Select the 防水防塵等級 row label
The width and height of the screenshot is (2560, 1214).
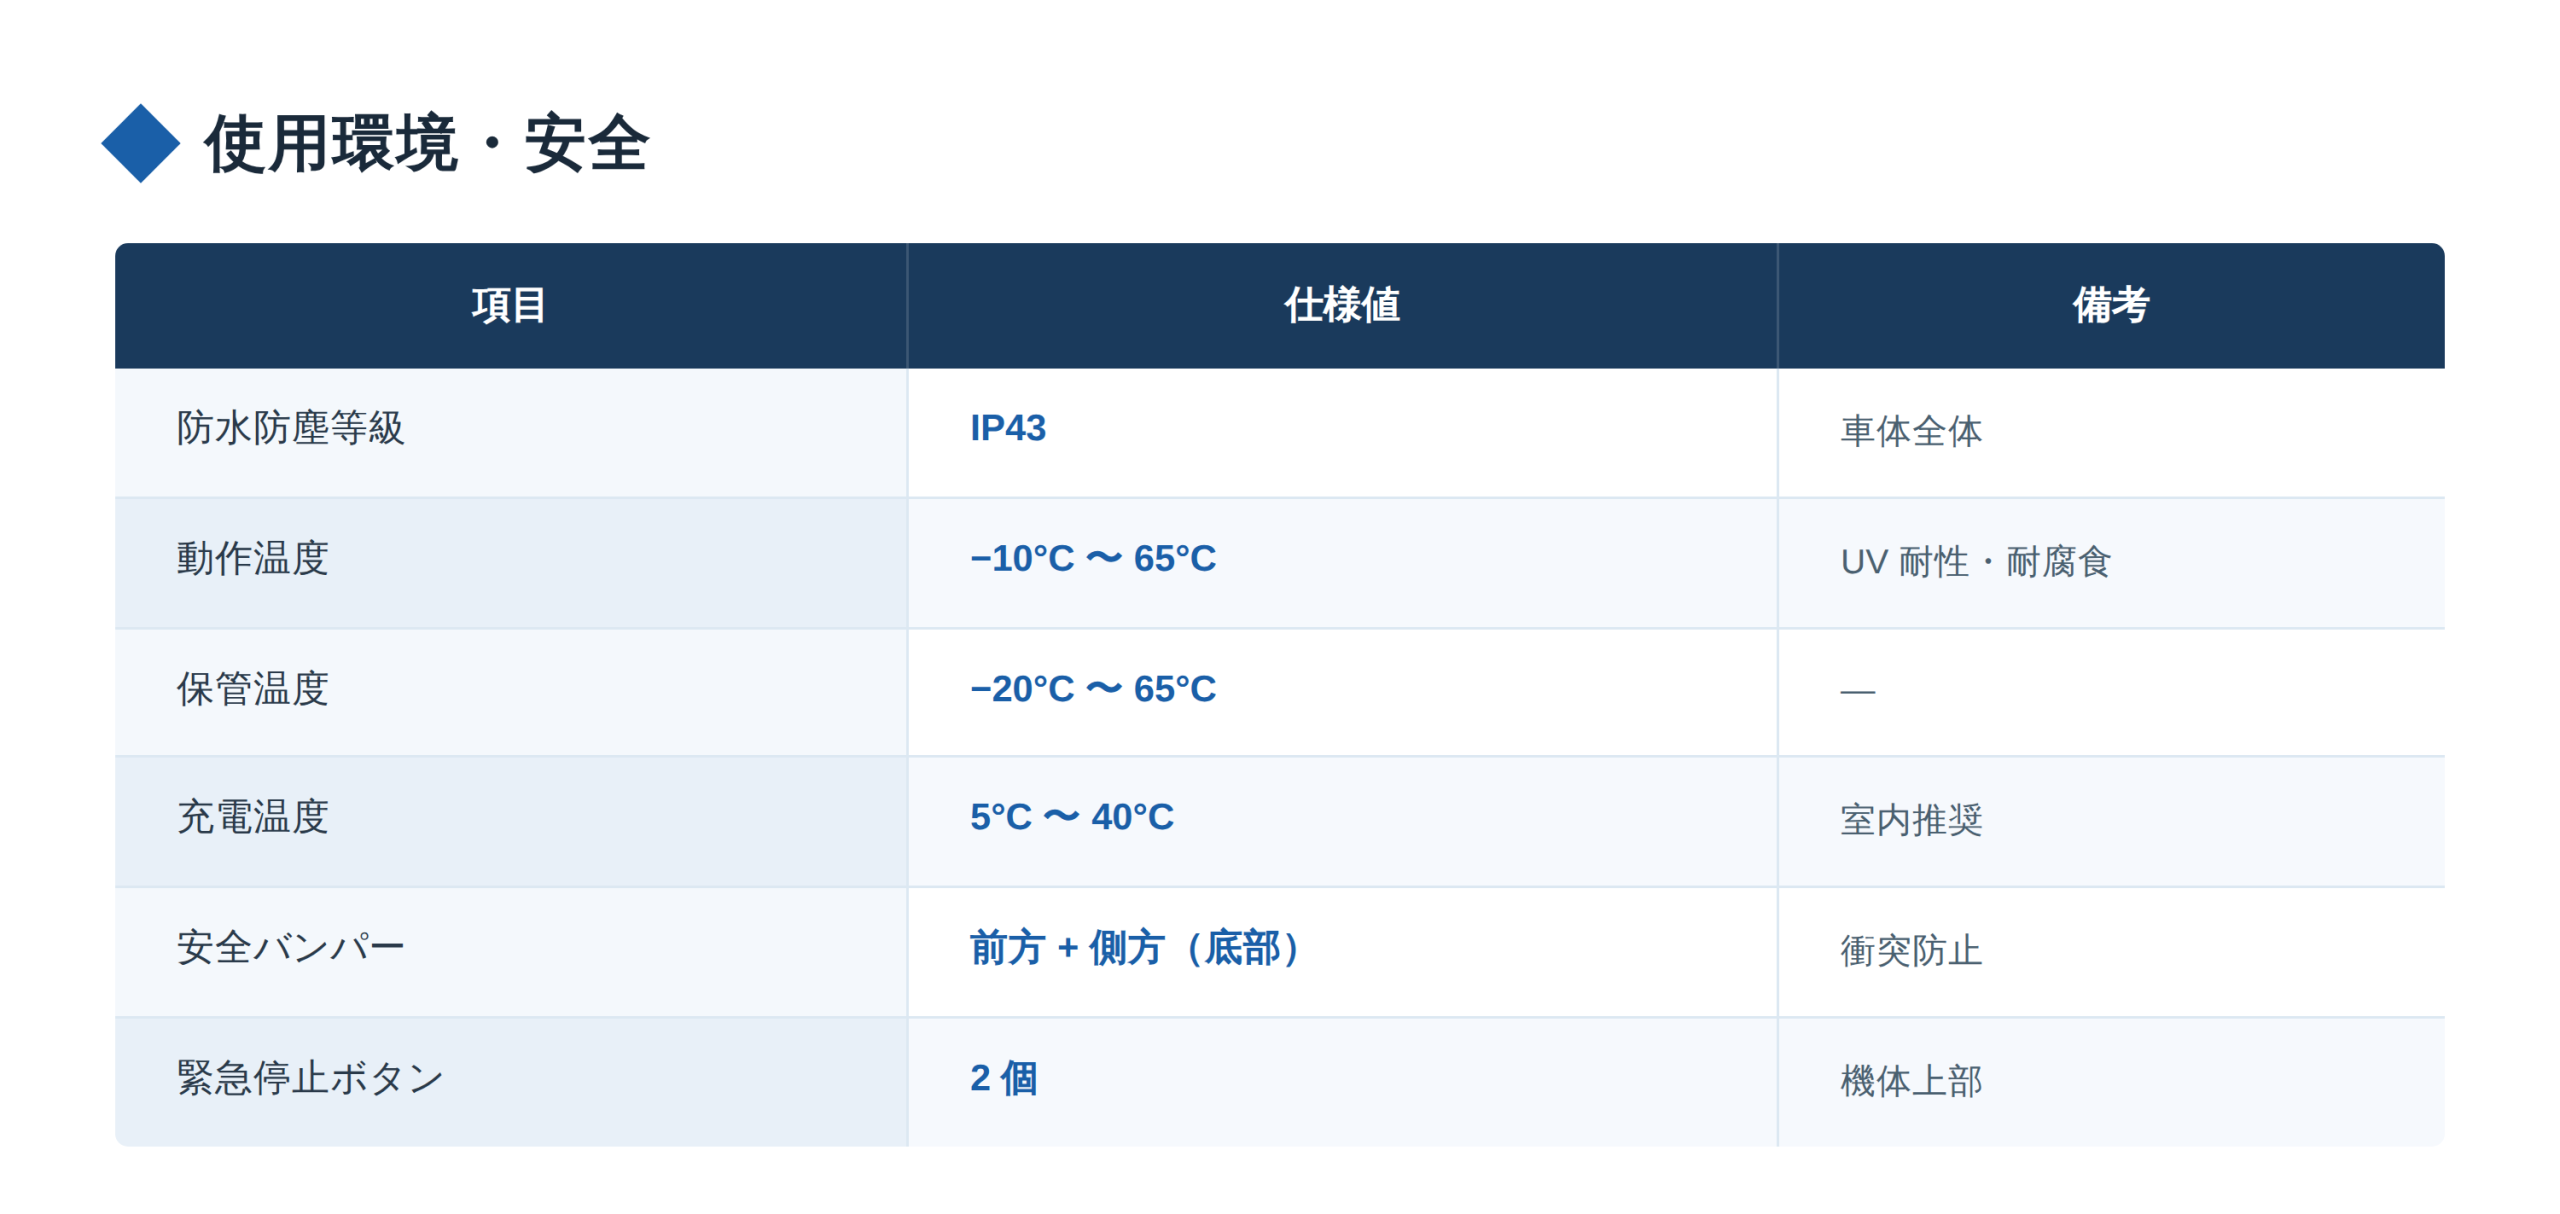tap(290, 428)
